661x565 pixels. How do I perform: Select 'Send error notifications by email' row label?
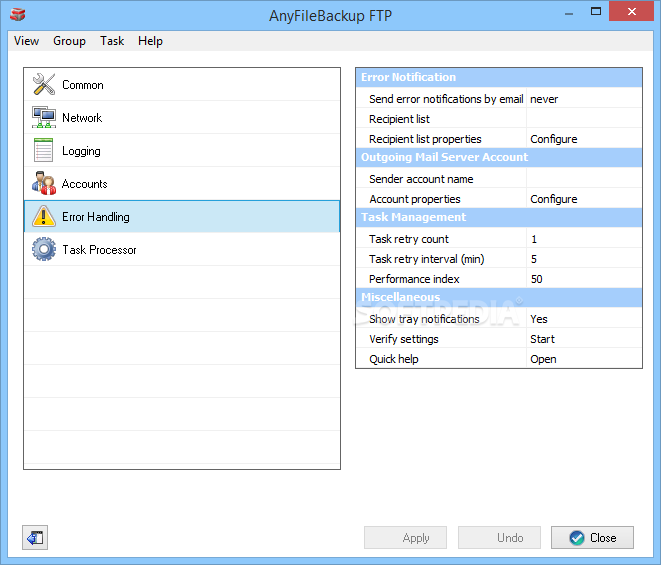click(446, 99)
